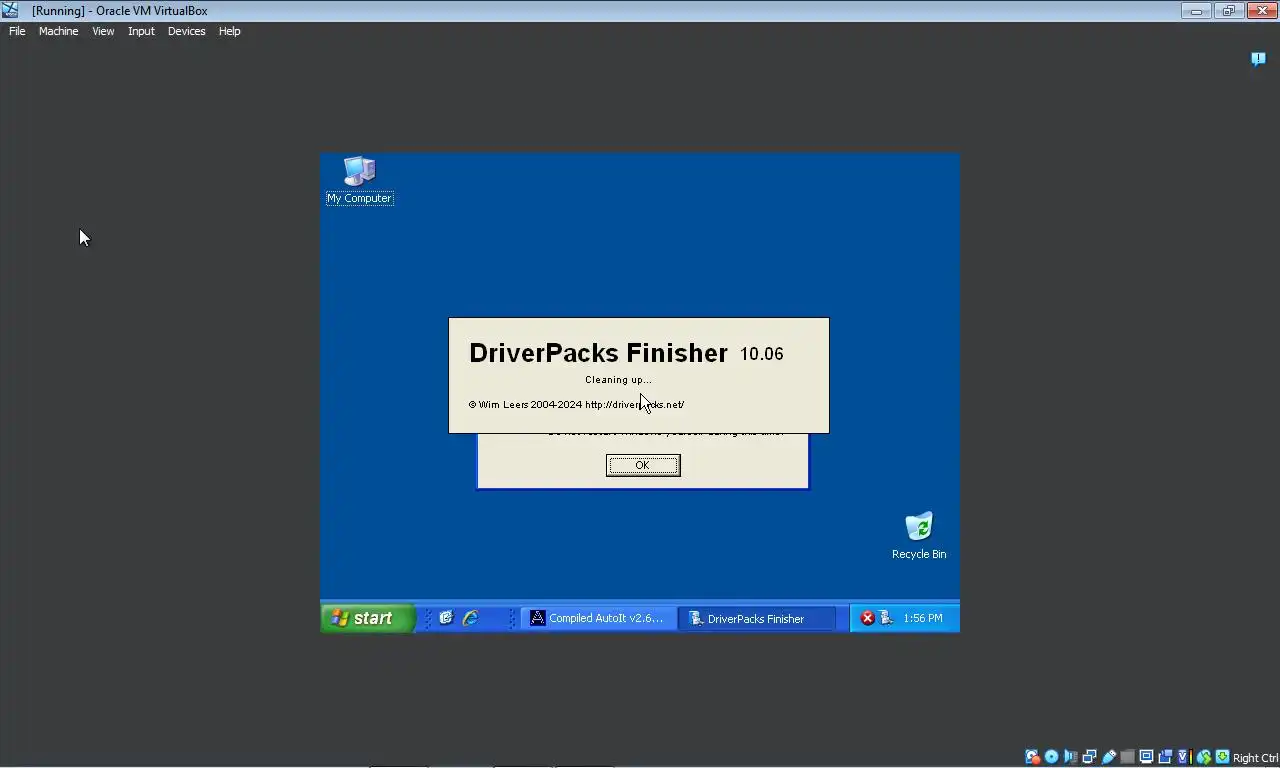The width and height of the screenshot is (1280, 768).
Task: Open the Help menu
Action: [229, 31]
